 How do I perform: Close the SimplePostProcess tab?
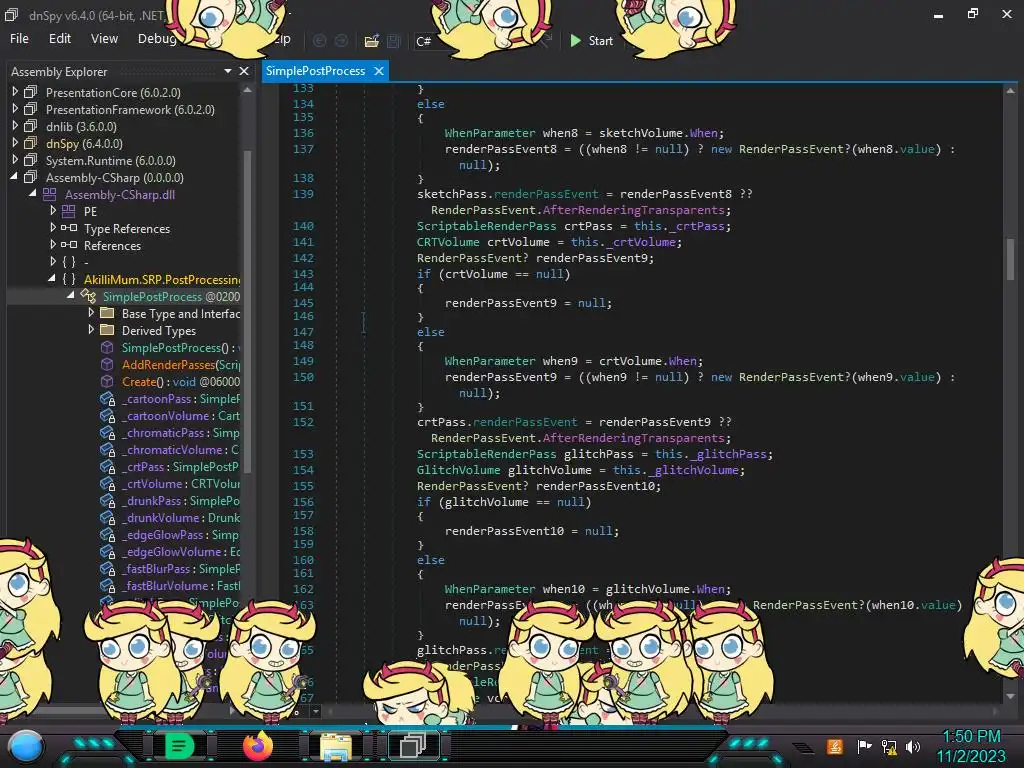click(379, 71)
